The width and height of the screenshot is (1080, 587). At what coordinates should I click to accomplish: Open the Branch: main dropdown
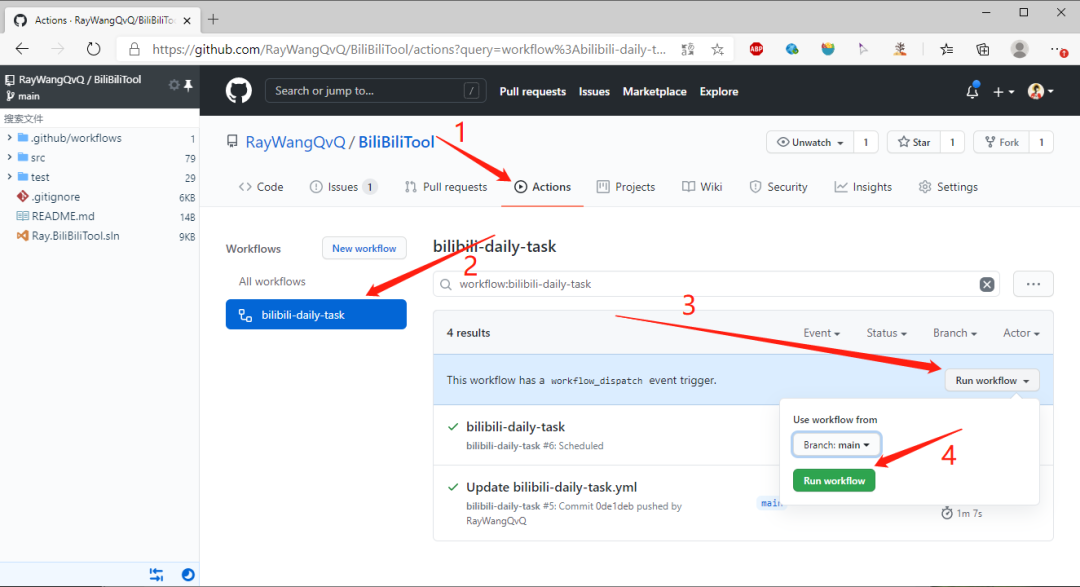(836, 445)
